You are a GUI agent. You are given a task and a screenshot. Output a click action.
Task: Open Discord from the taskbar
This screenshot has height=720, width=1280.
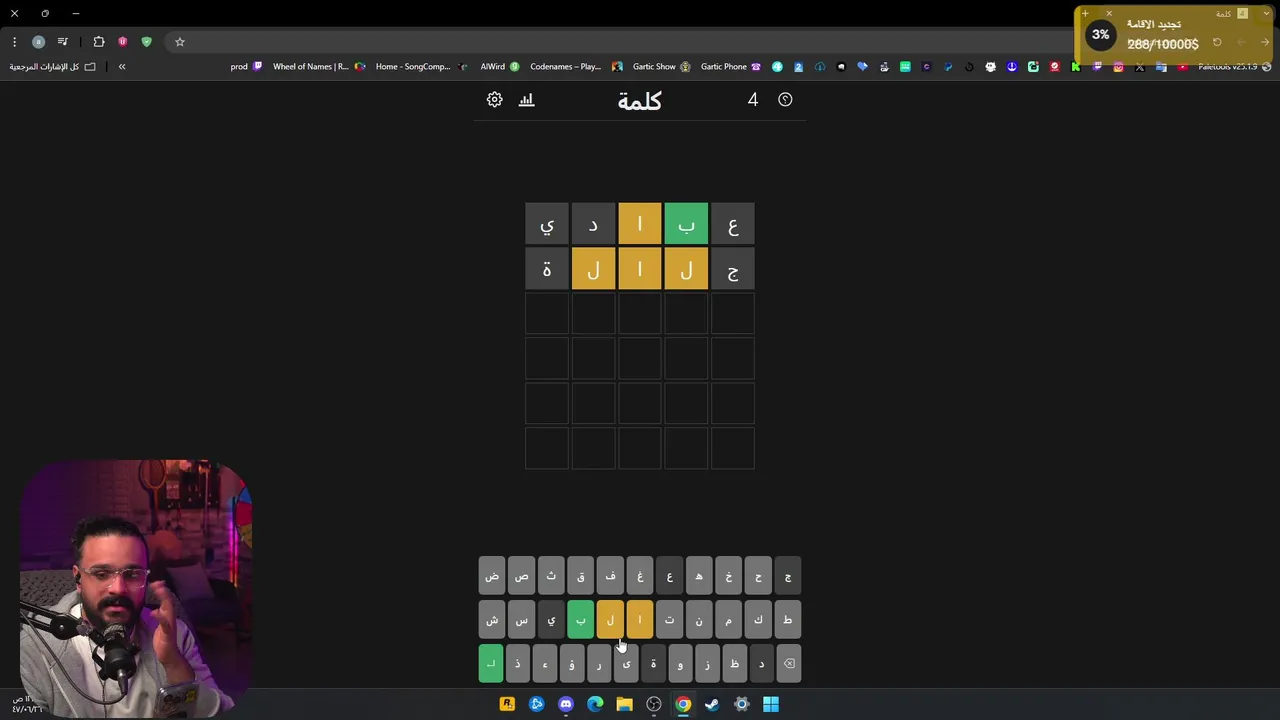[566, 704]
